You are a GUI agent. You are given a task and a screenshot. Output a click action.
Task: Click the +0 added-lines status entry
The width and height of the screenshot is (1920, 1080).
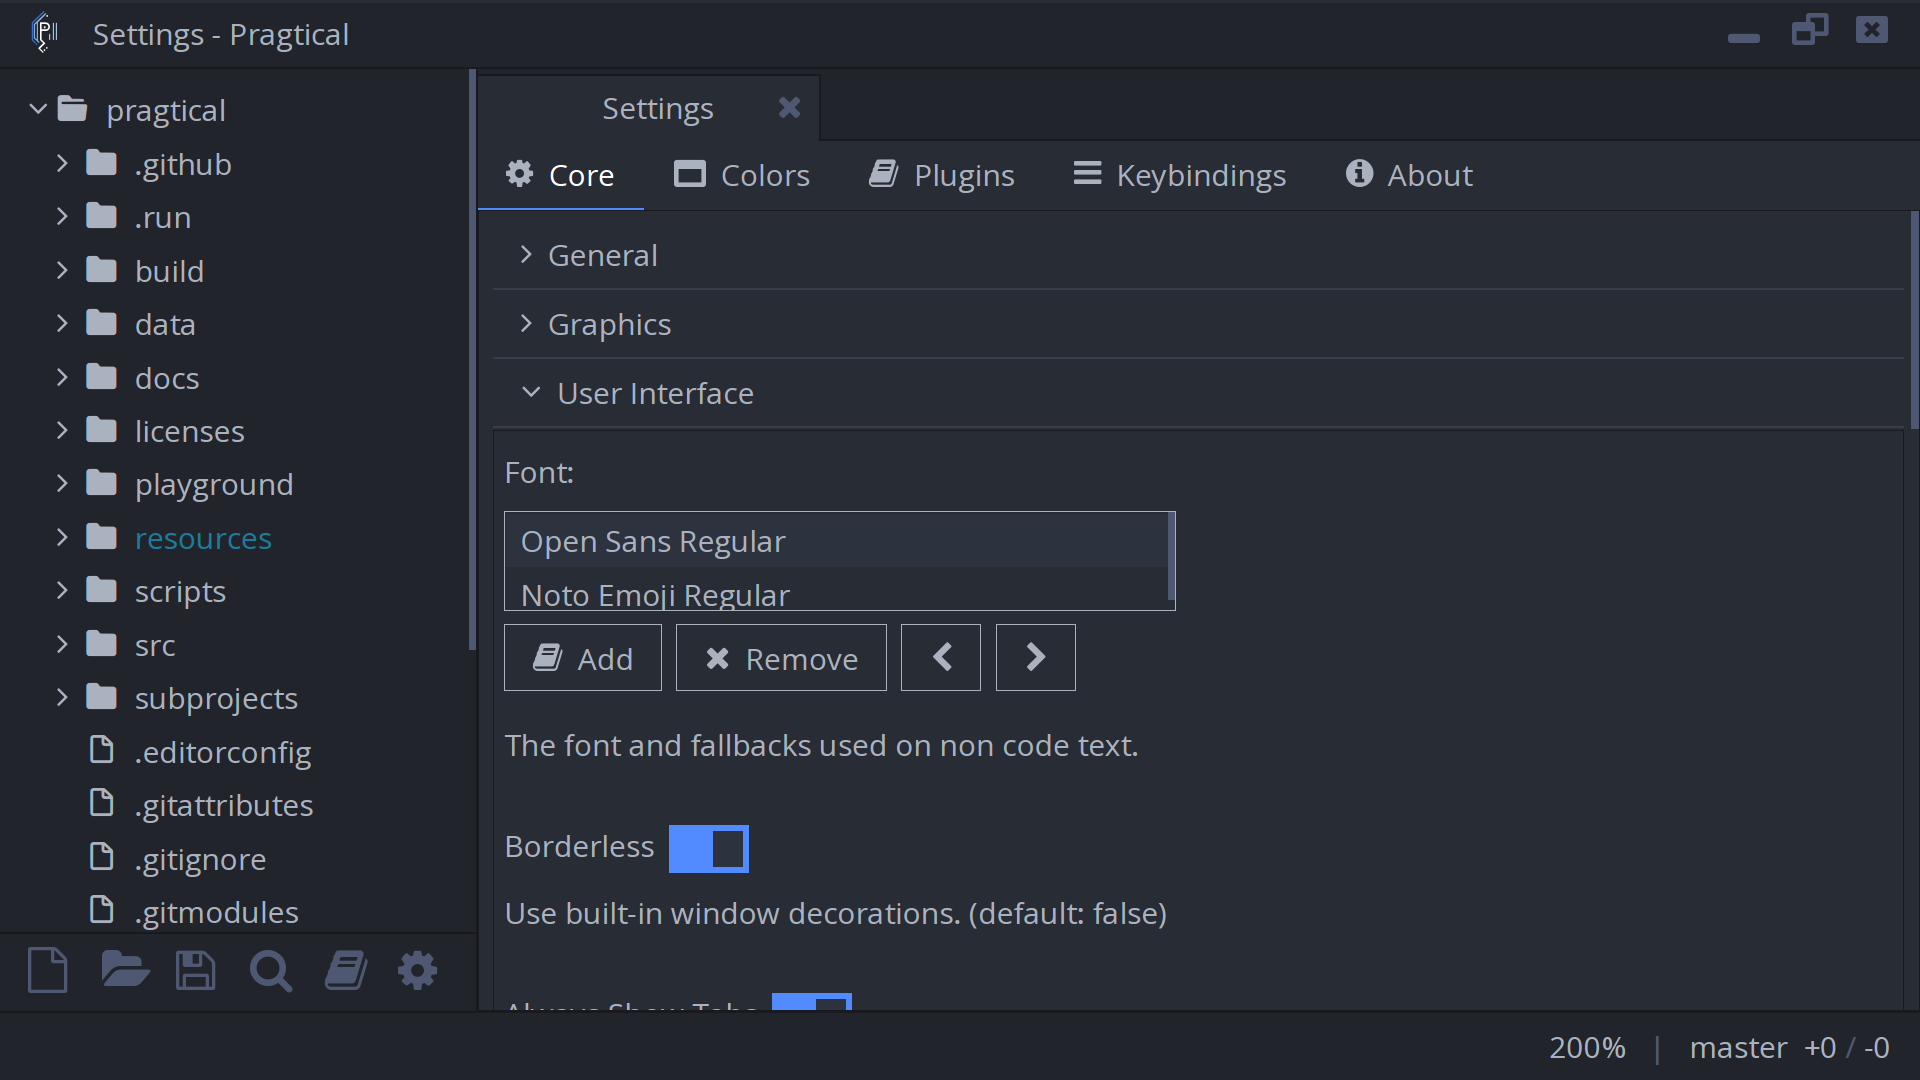[x=1820, y=1047]
